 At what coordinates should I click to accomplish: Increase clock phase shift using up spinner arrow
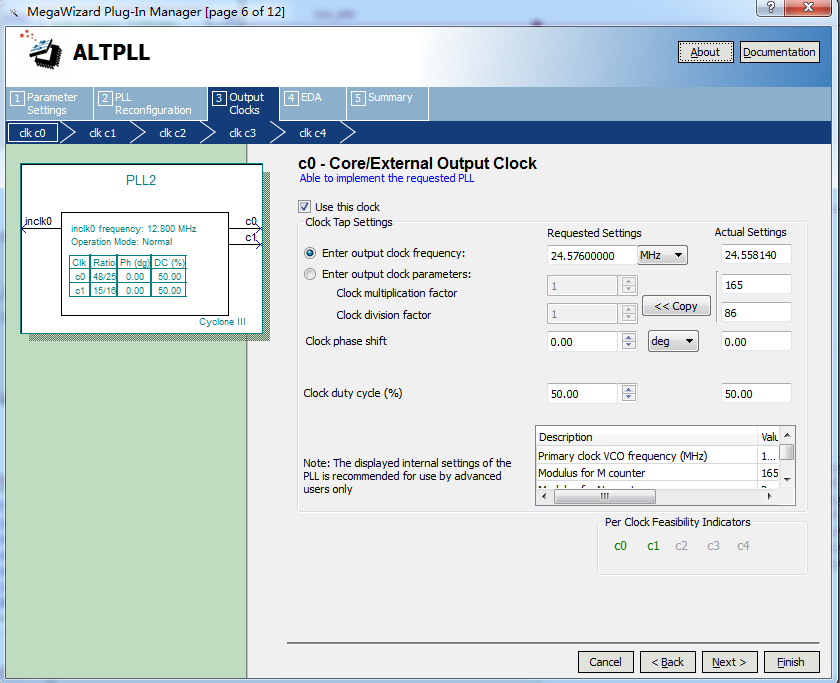click(x=629, y=337)
